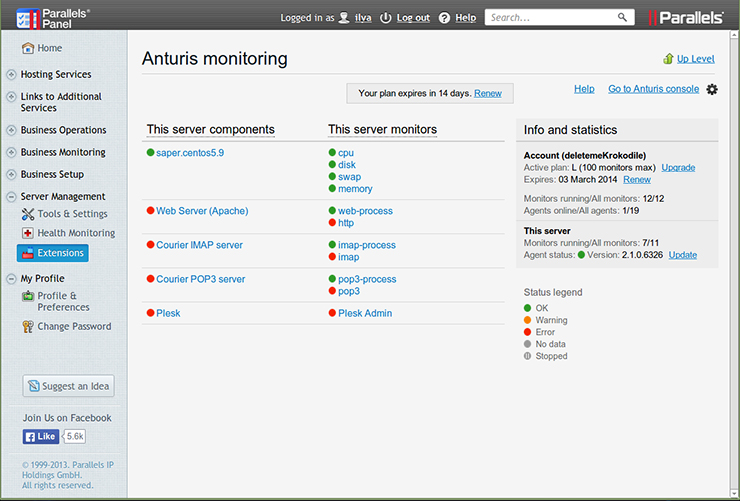The image size is (740, 501).
Task: Click the Suggest an Idea button
Action: (x=69, y=386)
